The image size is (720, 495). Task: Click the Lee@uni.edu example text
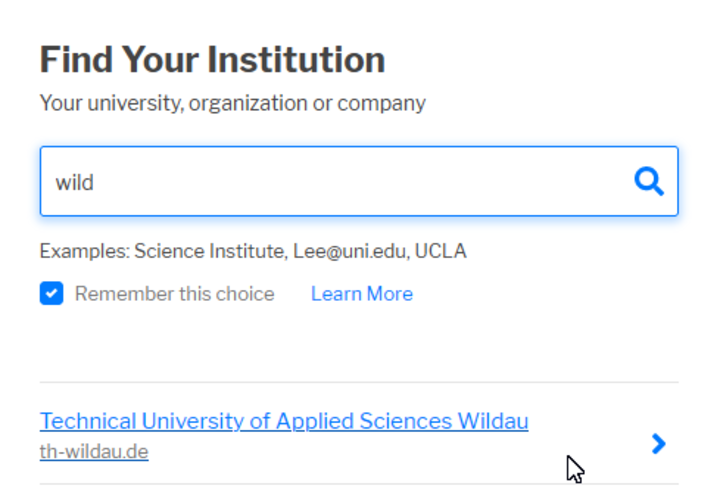[x=351, y=251]
